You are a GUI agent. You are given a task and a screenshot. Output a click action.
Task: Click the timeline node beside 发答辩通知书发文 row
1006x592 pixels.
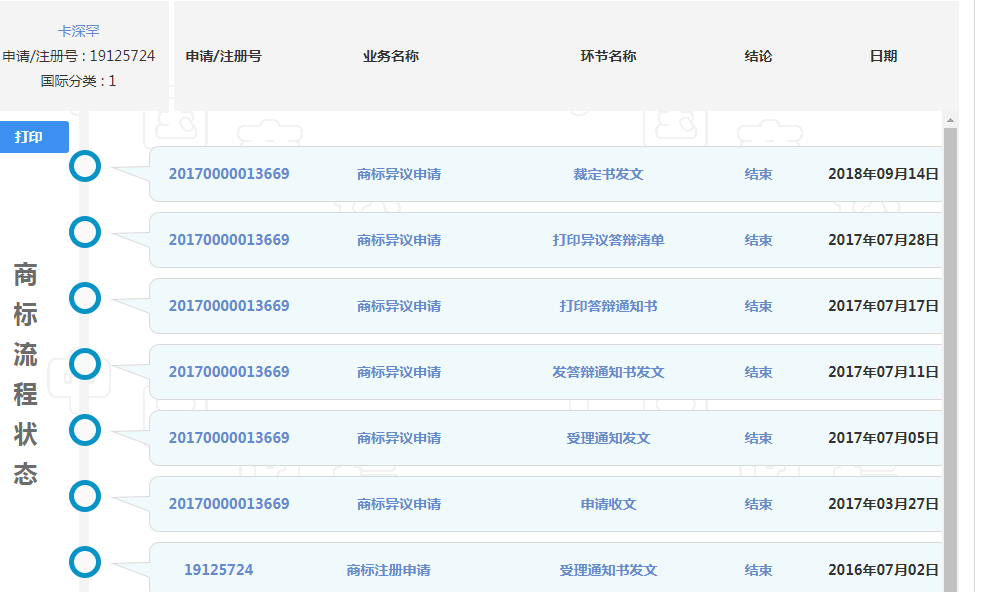(85, 364)
